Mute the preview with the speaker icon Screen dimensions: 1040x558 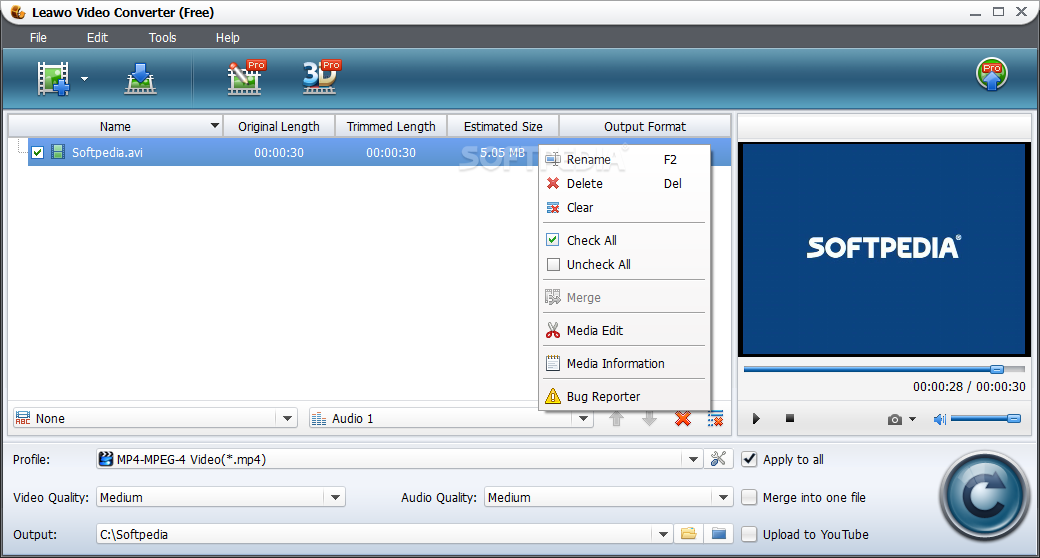(x=939, y=419)
